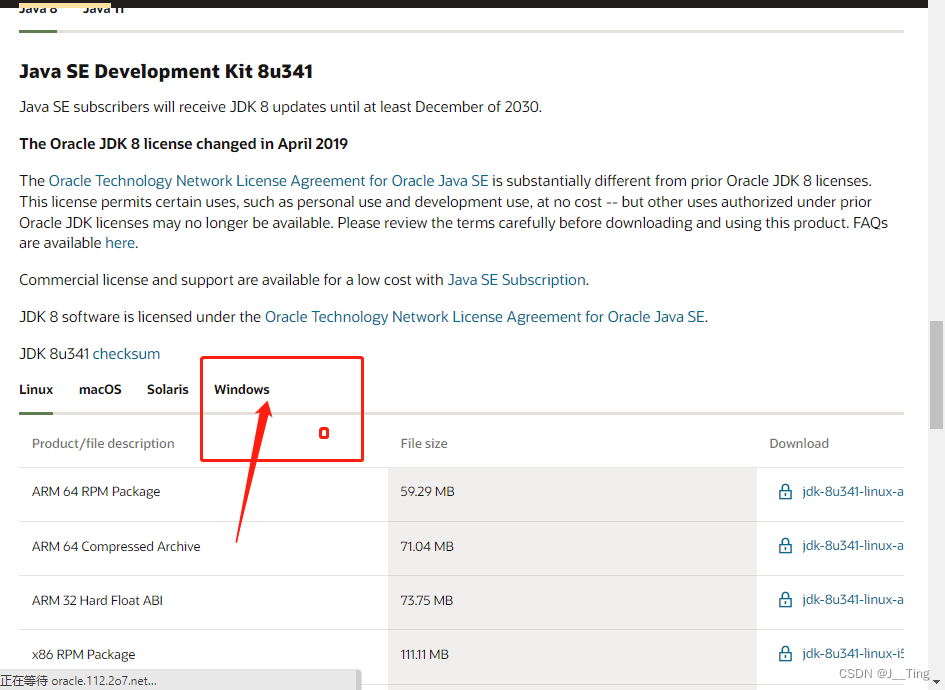Image resolution: width=945 pixels, height=690 pixels.
Task: Click the 'here' FAQs link
Action: 120,243
